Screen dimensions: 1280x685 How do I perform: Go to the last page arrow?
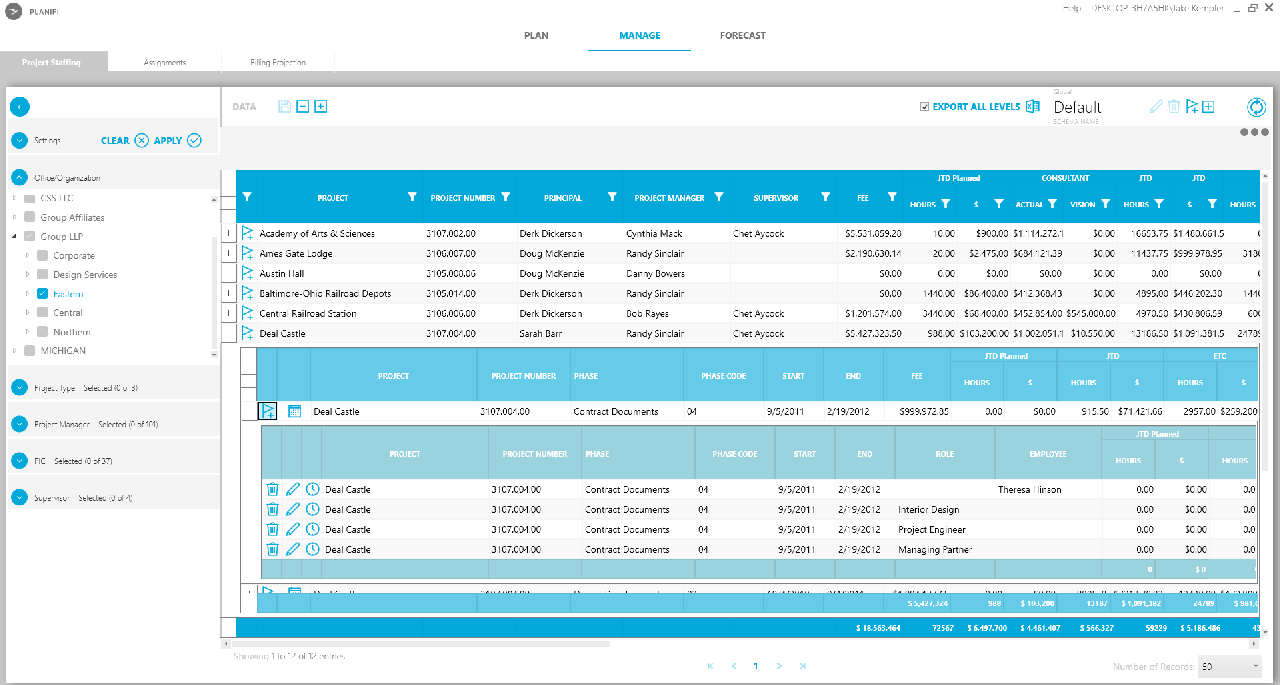pyautogui.click(x=803, y=666)
